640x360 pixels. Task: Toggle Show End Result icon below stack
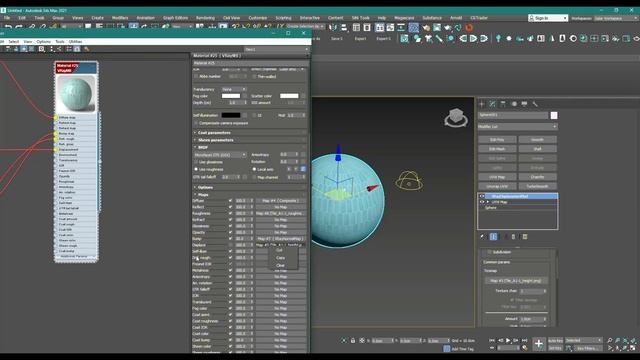(493, 237)
